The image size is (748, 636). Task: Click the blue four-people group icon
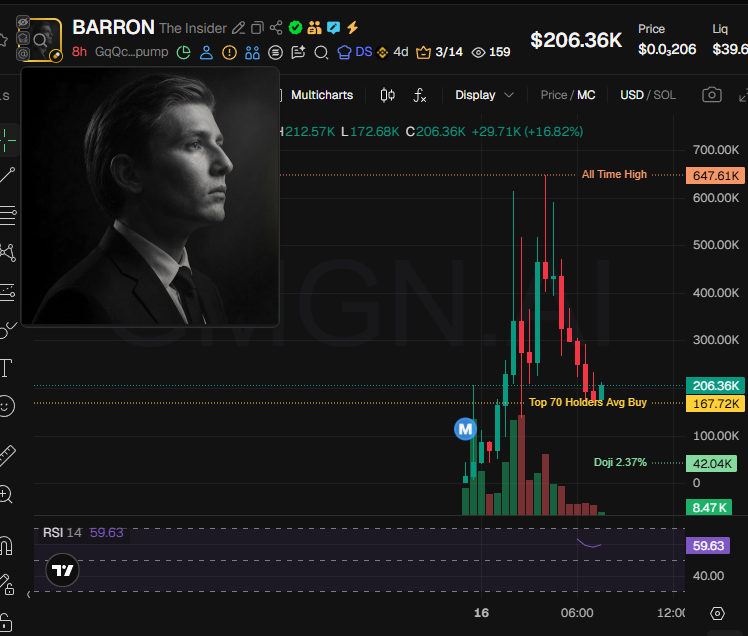pos(252,52)
